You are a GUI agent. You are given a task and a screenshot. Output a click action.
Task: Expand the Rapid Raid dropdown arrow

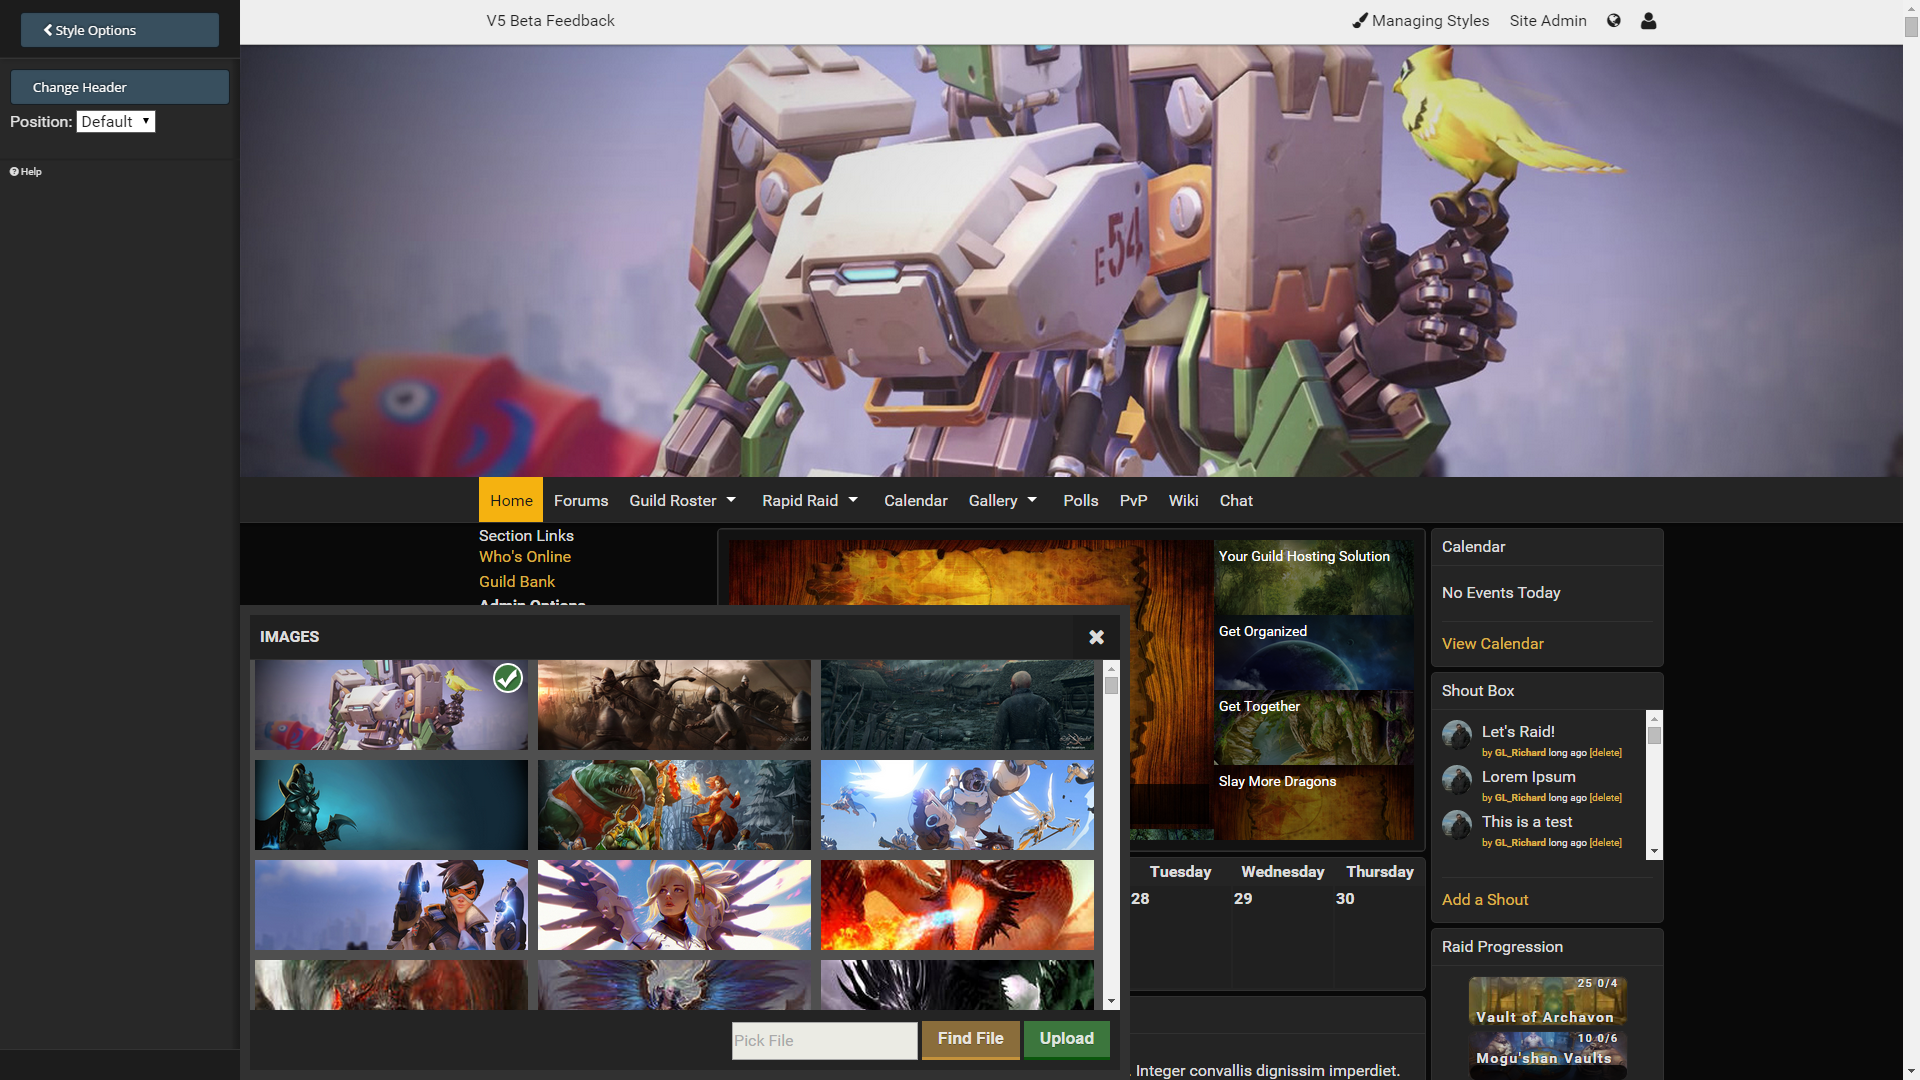pyautogui.click(x=853, y=500)
